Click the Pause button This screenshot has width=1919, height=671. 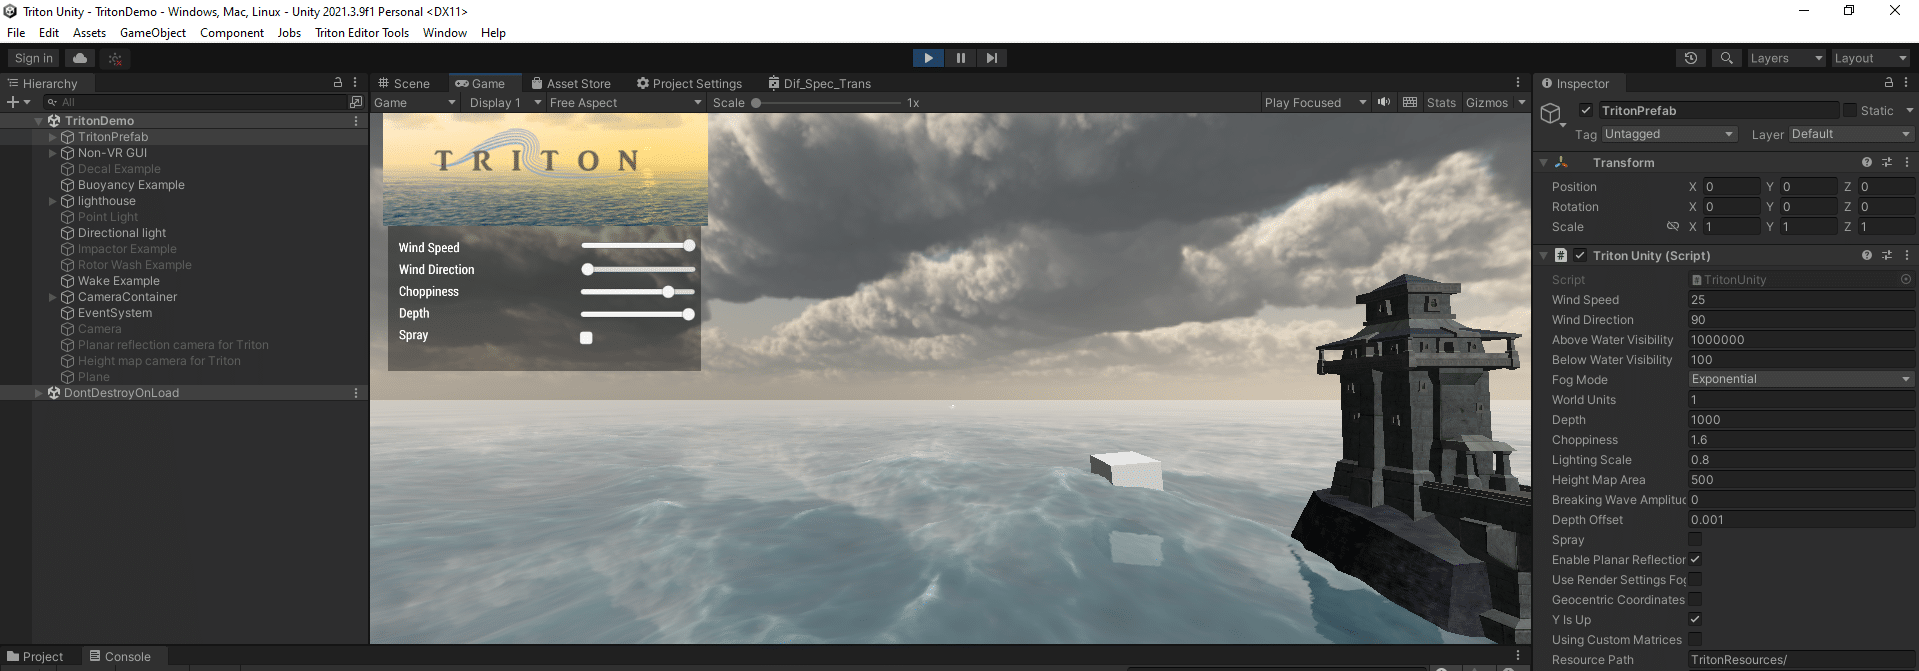pos(960,58)
